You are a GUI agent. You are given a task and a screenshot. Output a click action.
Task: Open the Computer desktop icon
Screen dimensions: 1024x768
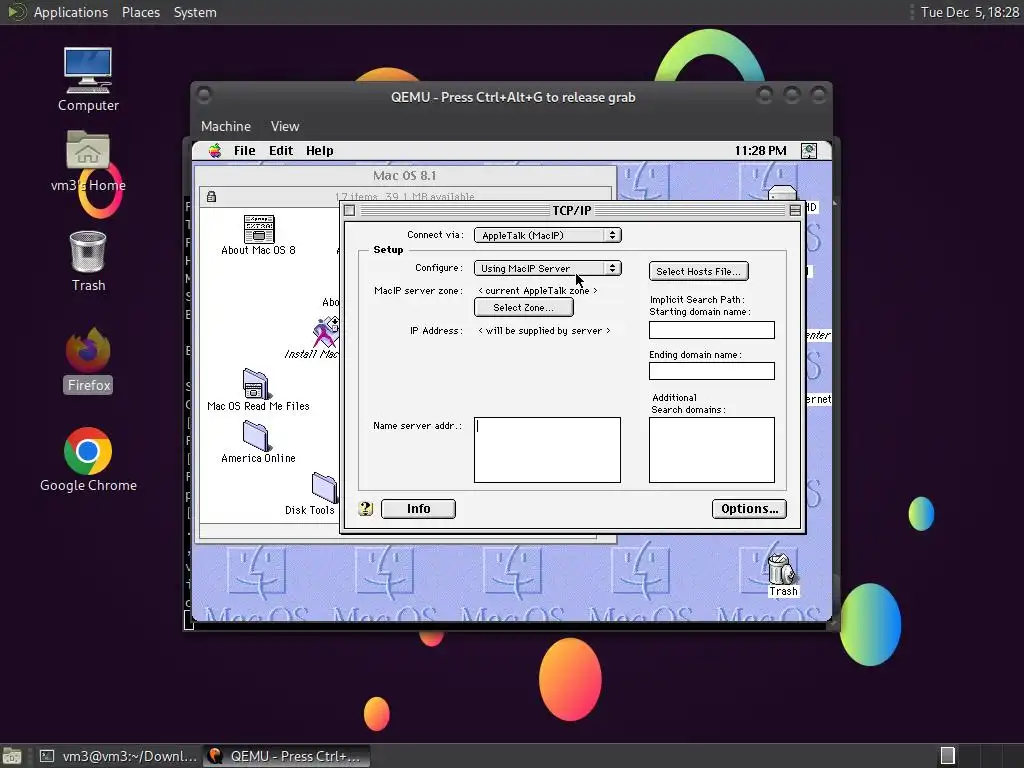[88, 70]
